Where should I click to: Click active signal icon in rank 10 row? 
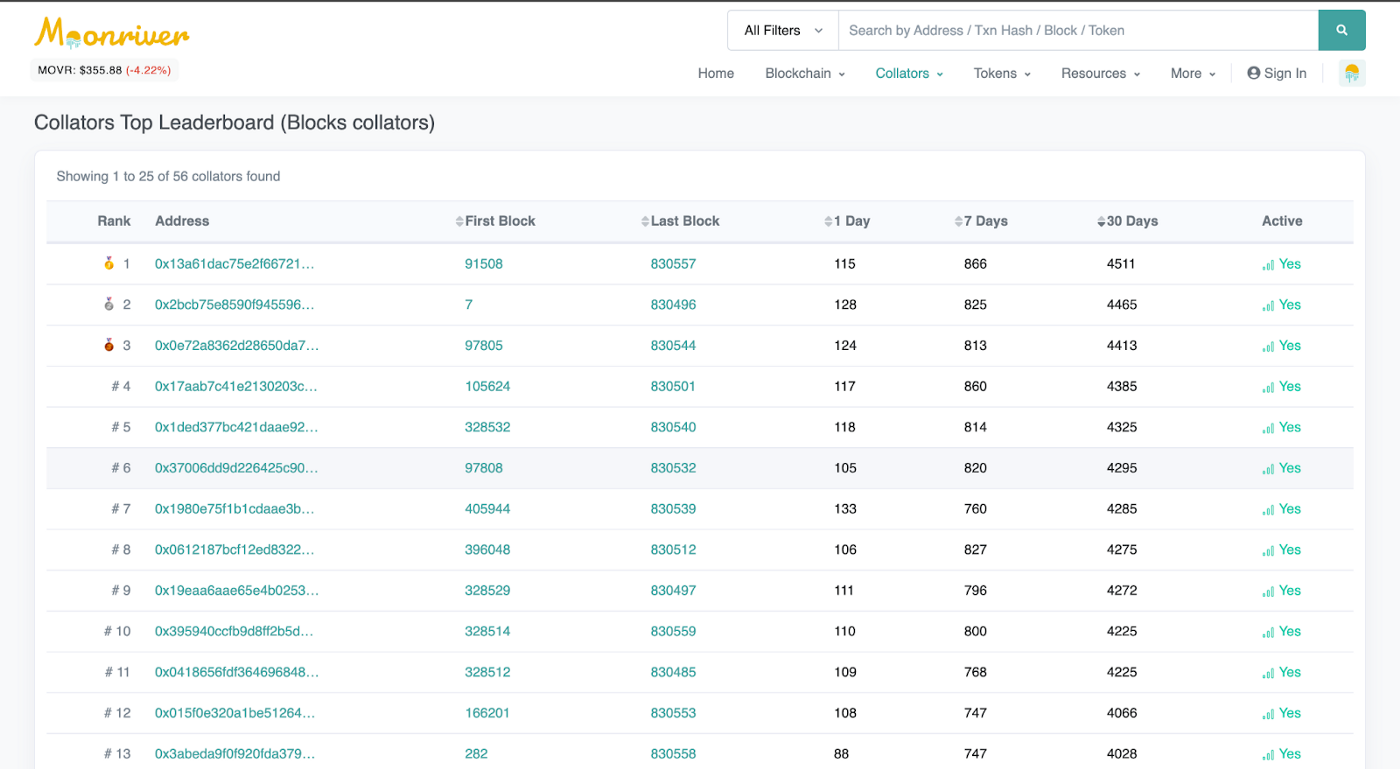pyautogui.click(x=1268, y=632)
